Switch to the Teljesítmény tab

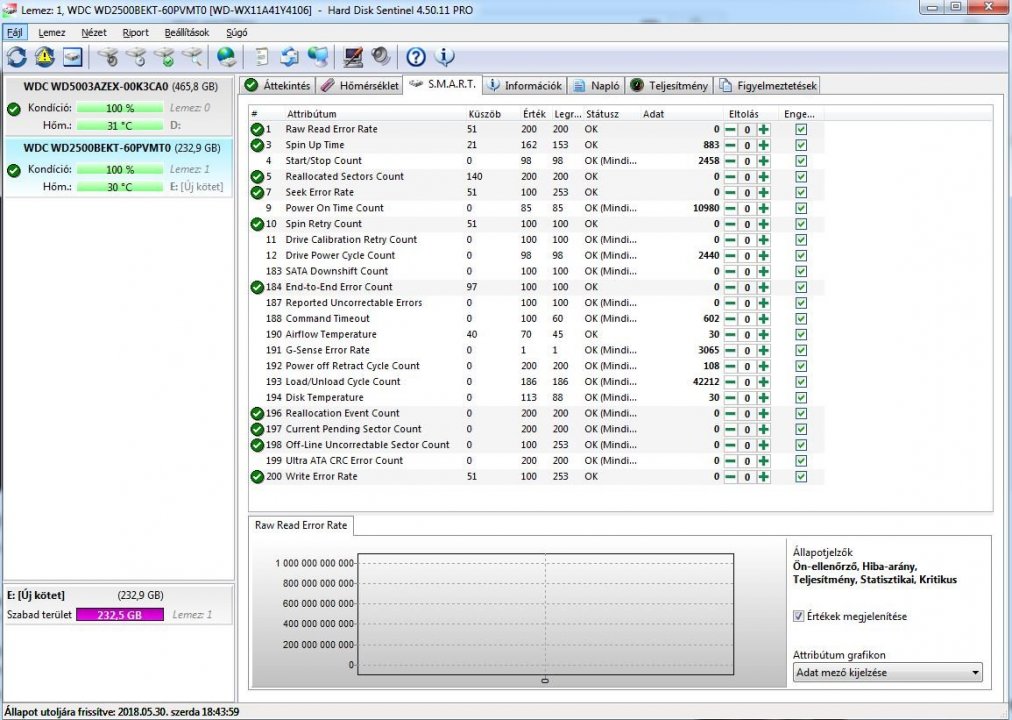pyautogui.click(x=669, y=86)
